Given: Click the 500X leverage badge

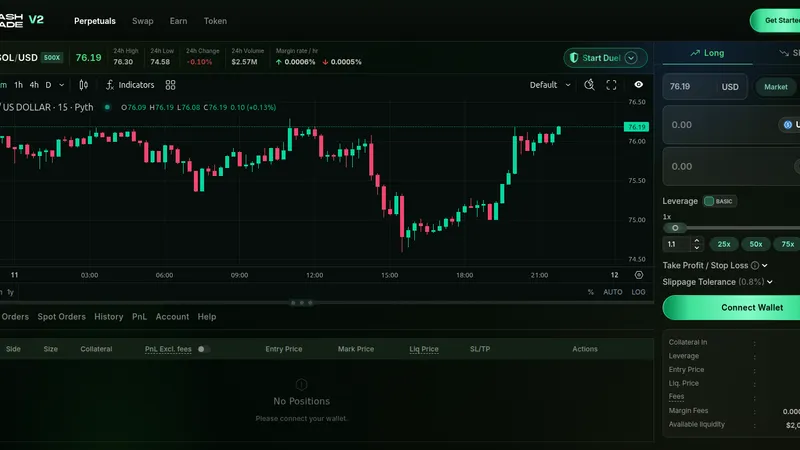Looking at the screenshot, I should coord(52,58).
